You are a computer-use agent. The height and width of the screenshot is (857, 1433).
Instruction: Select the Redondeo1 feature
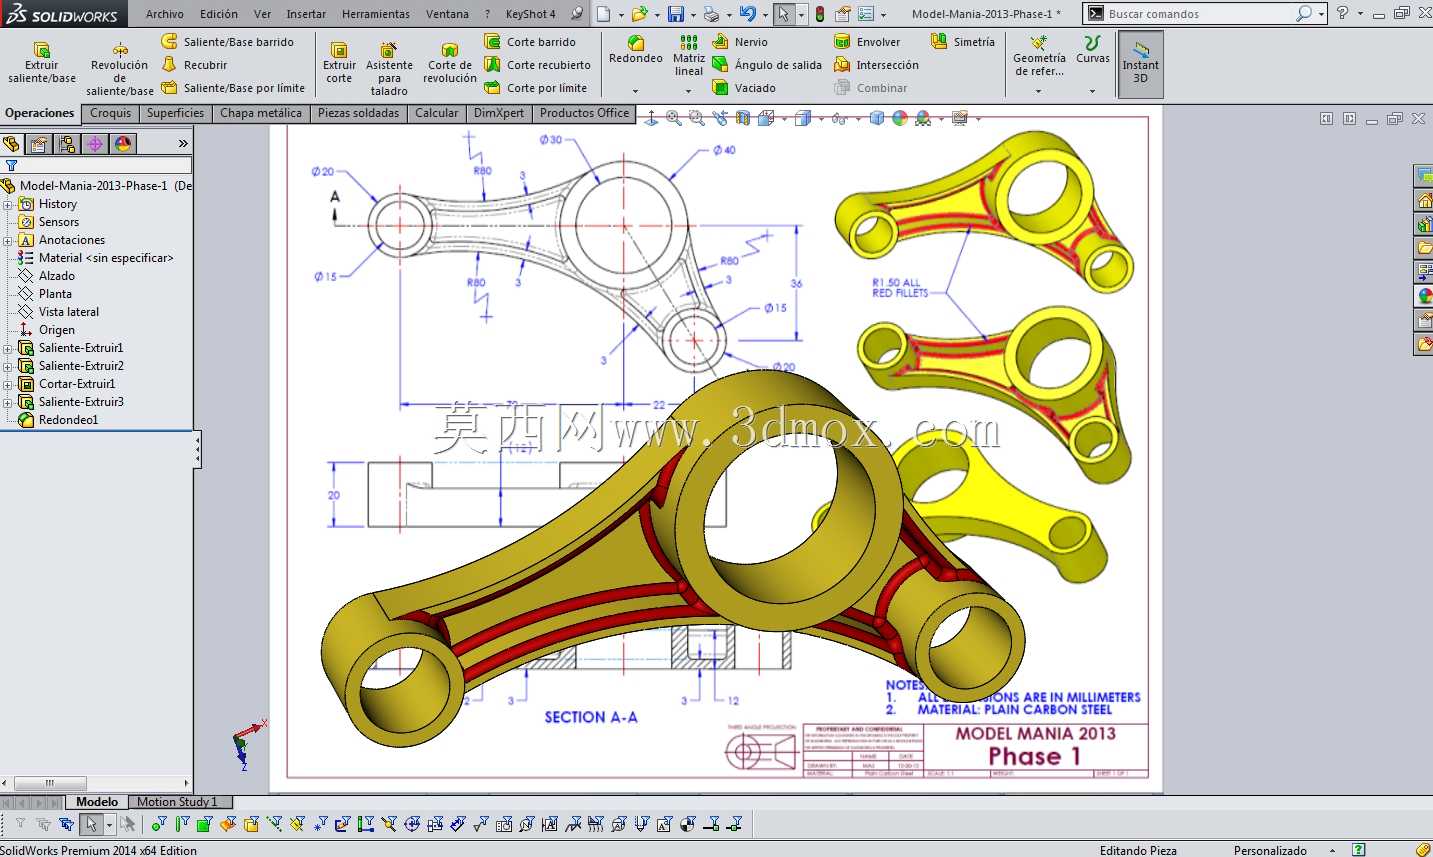coord(60,420)
